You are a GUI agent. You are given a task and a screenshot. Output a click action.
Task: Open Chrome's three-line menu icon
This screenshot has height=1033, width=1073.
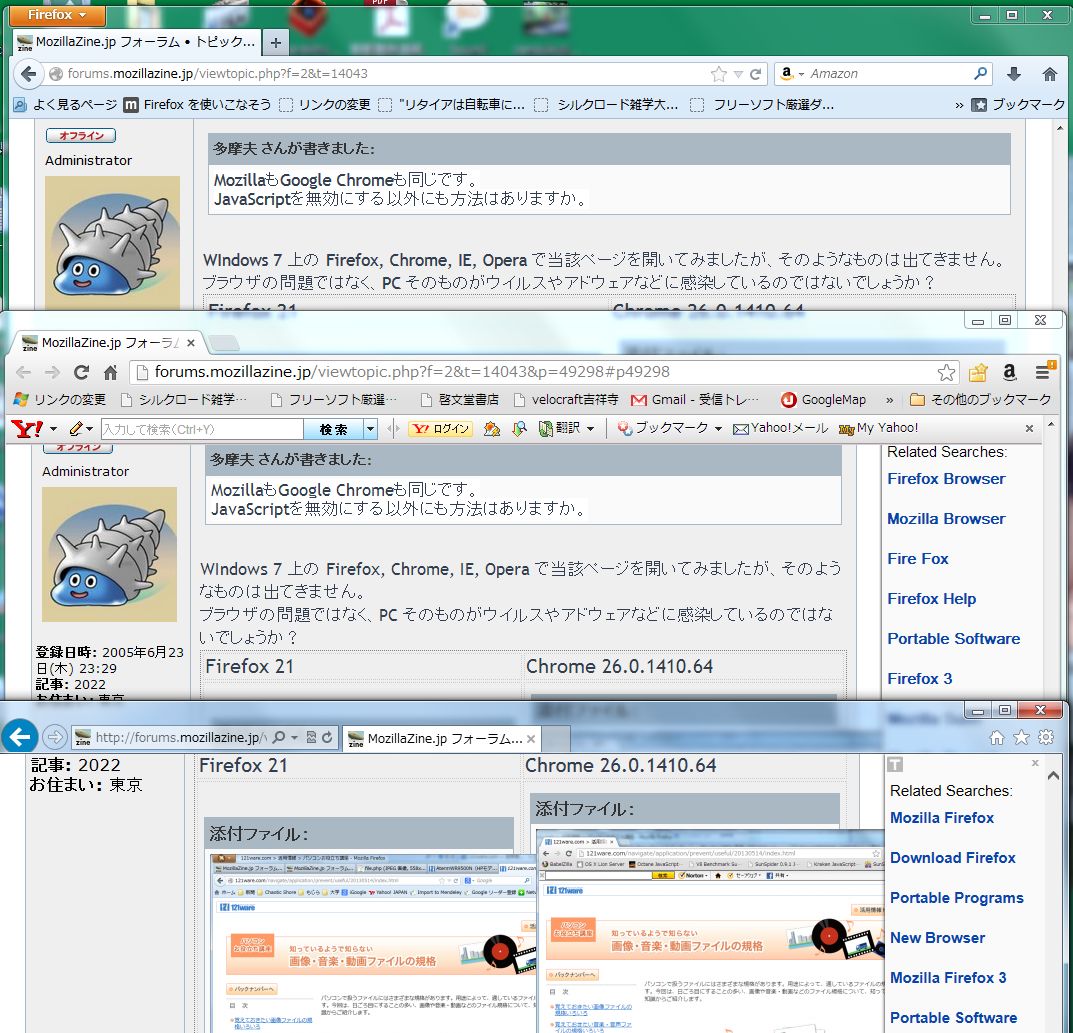pyautogui.click(x=1042, y=372)
